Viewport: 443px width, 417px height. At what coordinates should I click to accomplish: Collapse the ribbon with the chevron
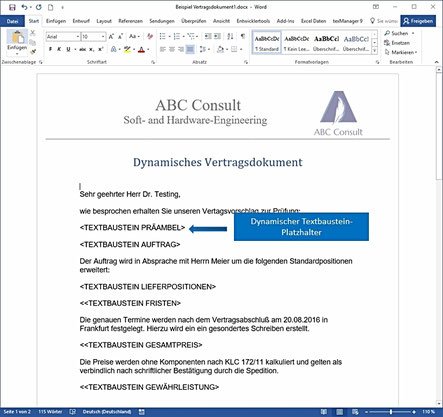pos(436,62)
